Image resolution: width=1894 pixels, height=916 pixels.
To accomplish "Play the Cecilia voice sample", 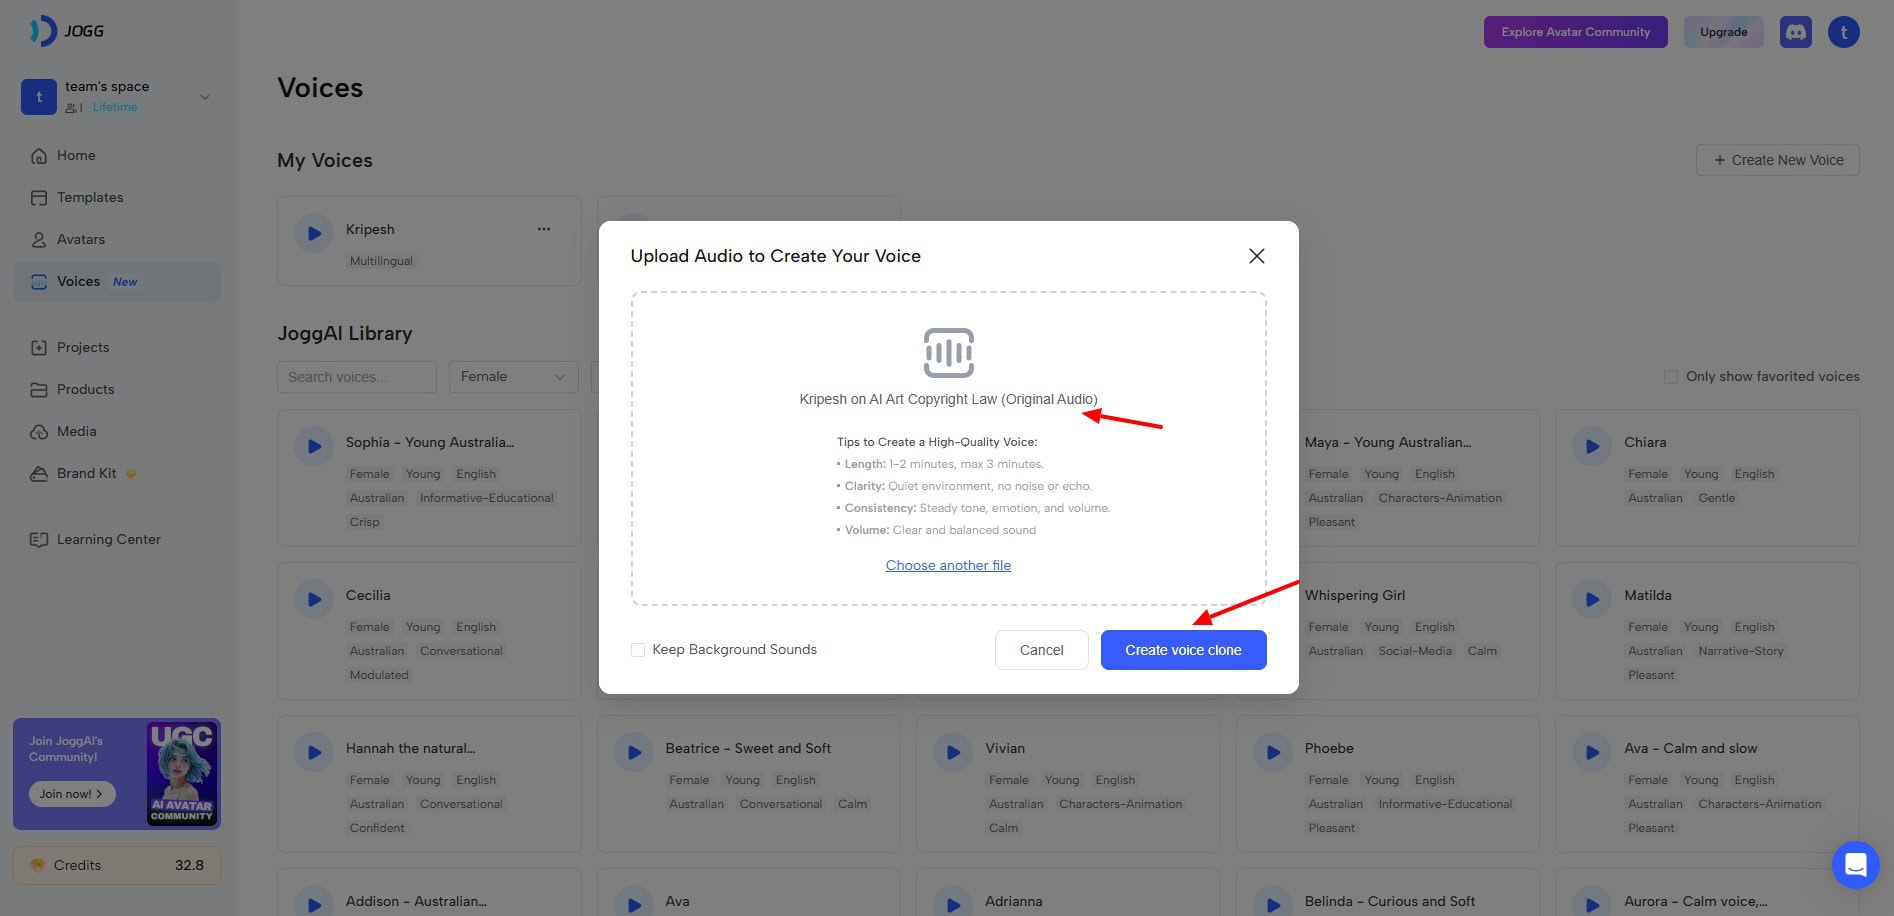I will click(x=314, y=599).
